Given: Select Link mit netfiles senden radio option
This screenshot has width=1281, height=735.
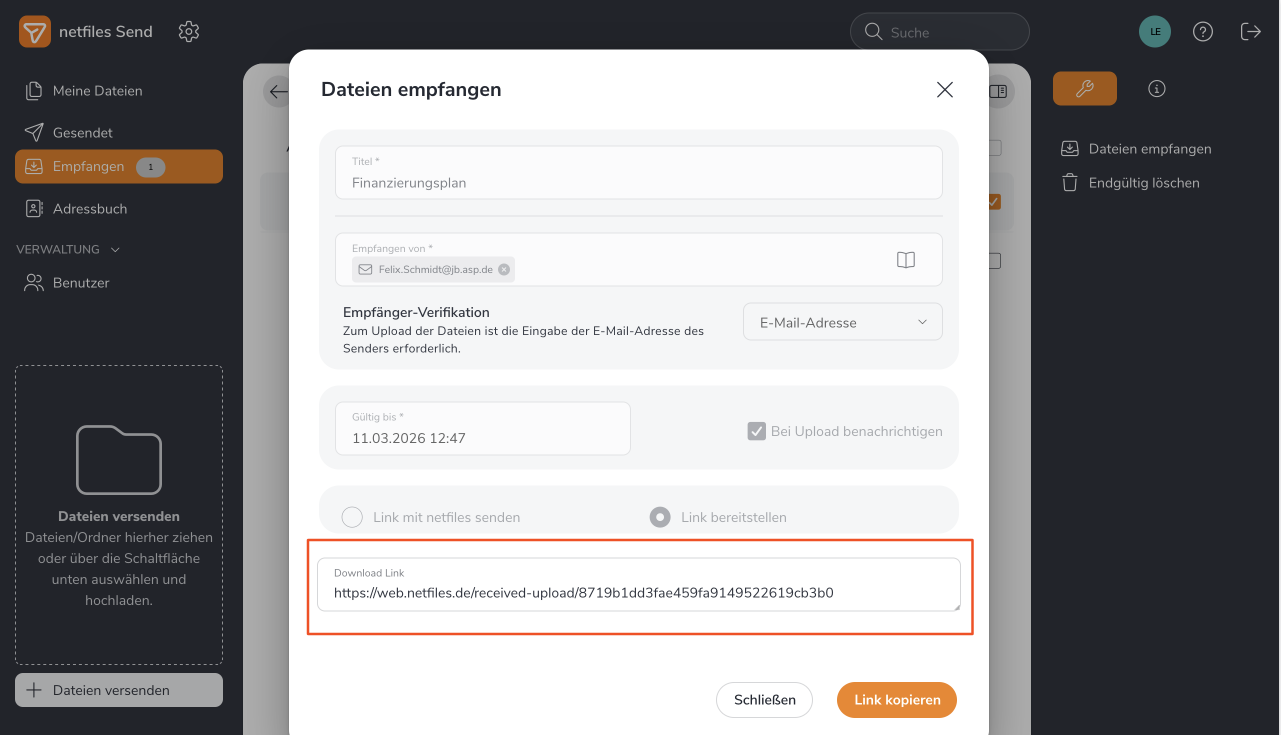Looking at the screenshot, I should 352,517.
